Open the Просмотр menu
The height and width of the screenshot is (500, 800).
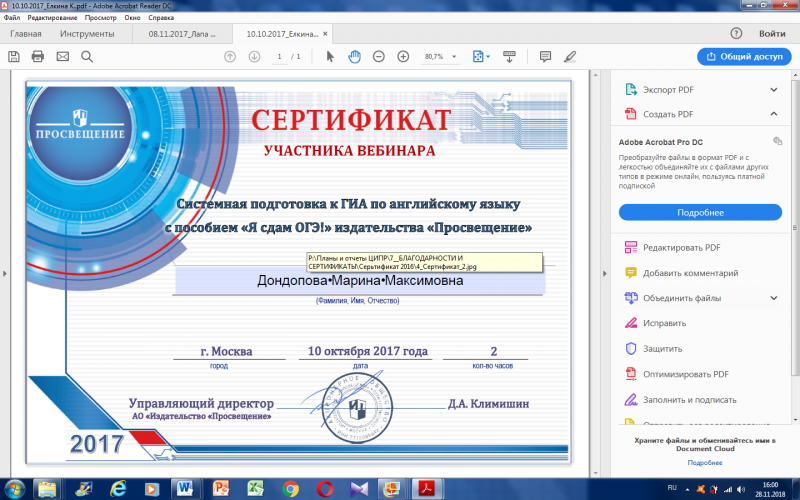(101, 17)
